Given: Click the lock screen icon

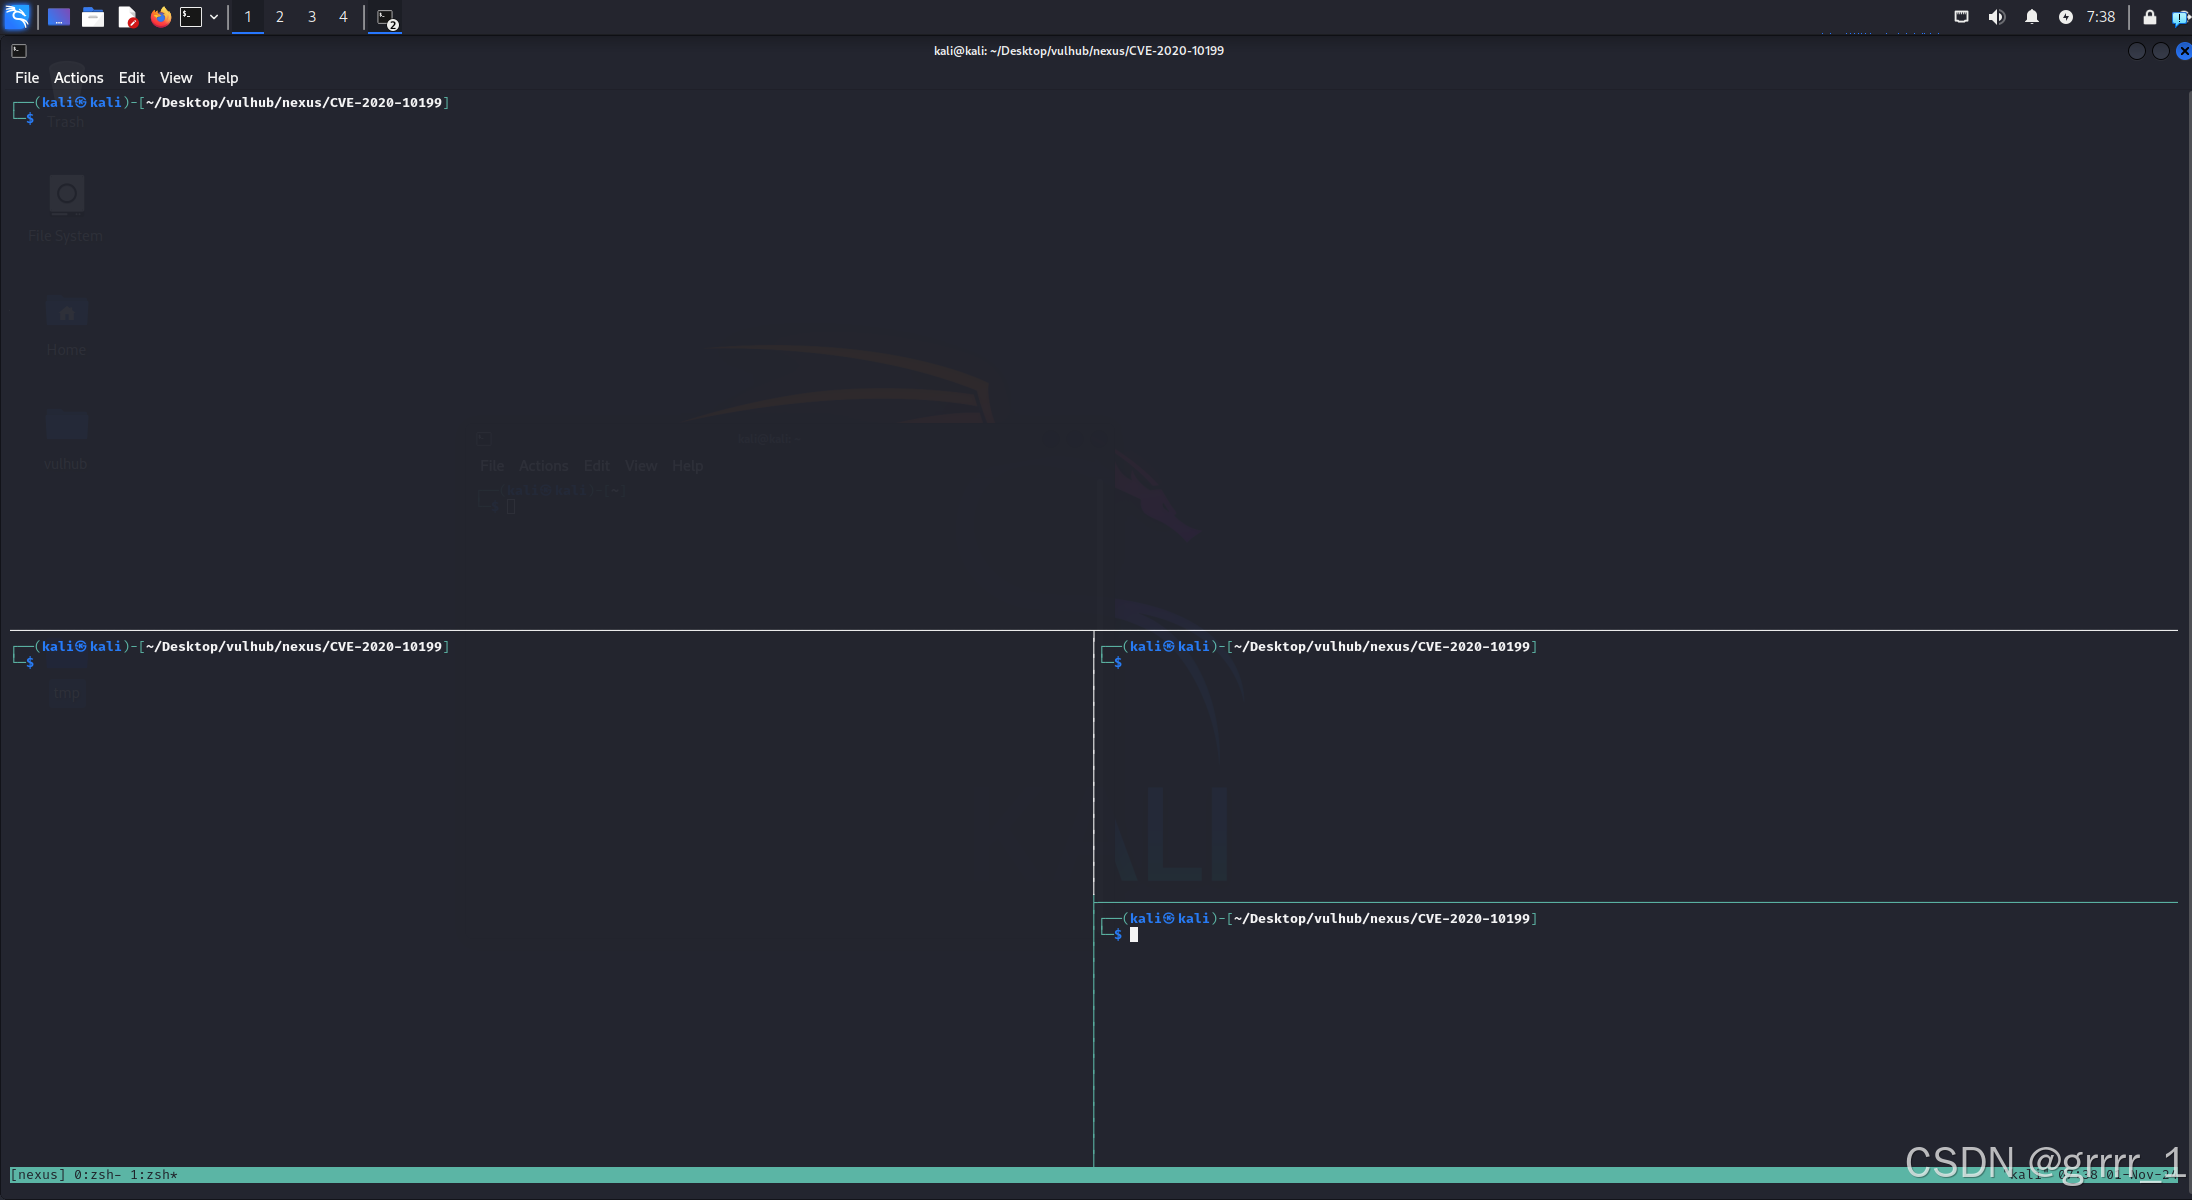Looking at the screenshot, I should pos(2149,17).
